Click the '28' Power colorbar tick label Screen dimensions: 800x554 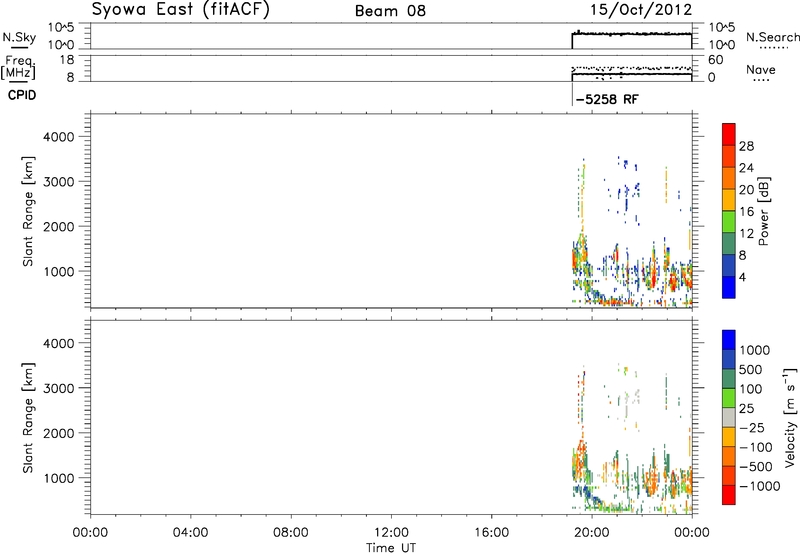[746, 146]
